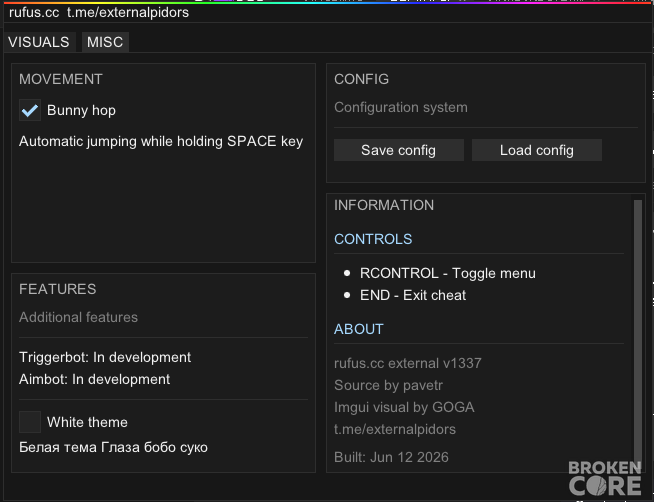
Task: Click the 'Built: Jun 12 2026' text
Action: (391, 457)
